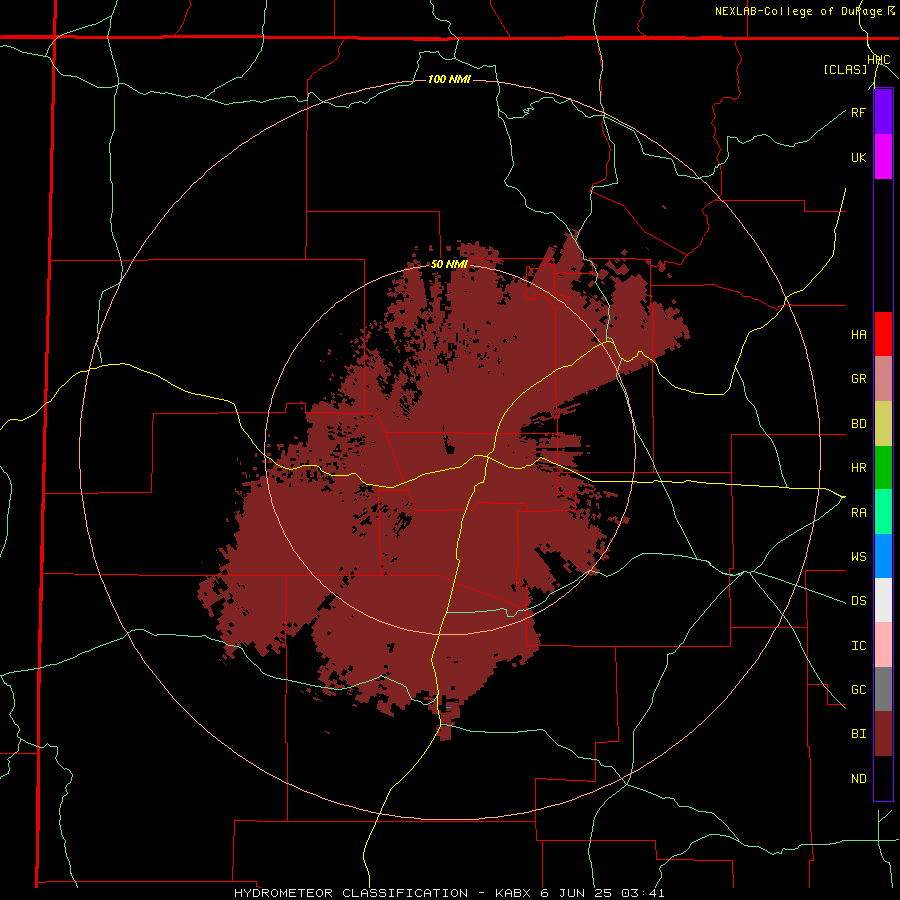900x900 pixels.
Task: Click the 6 JUN 25 date text
Action: click(576, 893)
